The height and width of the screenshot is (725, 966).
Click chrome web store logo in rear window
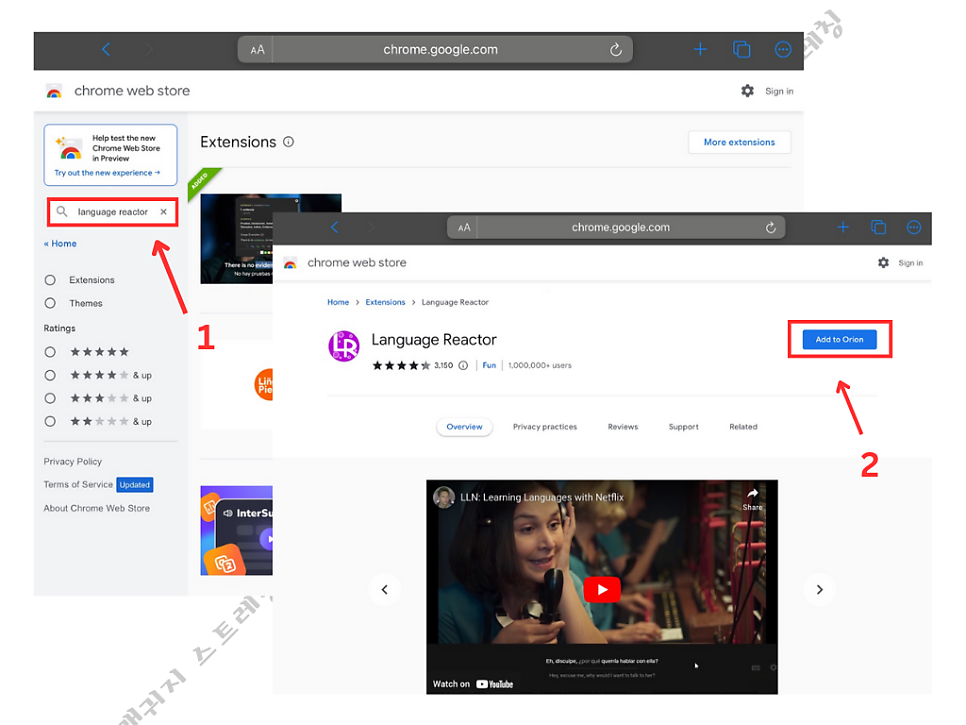pos(54,91)
